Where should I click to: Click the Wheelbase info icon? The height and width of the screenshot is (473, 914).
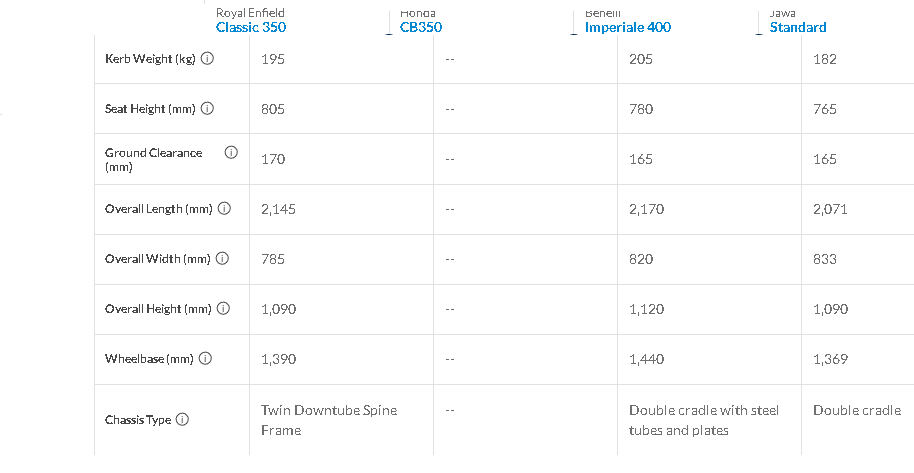[205, 359]
